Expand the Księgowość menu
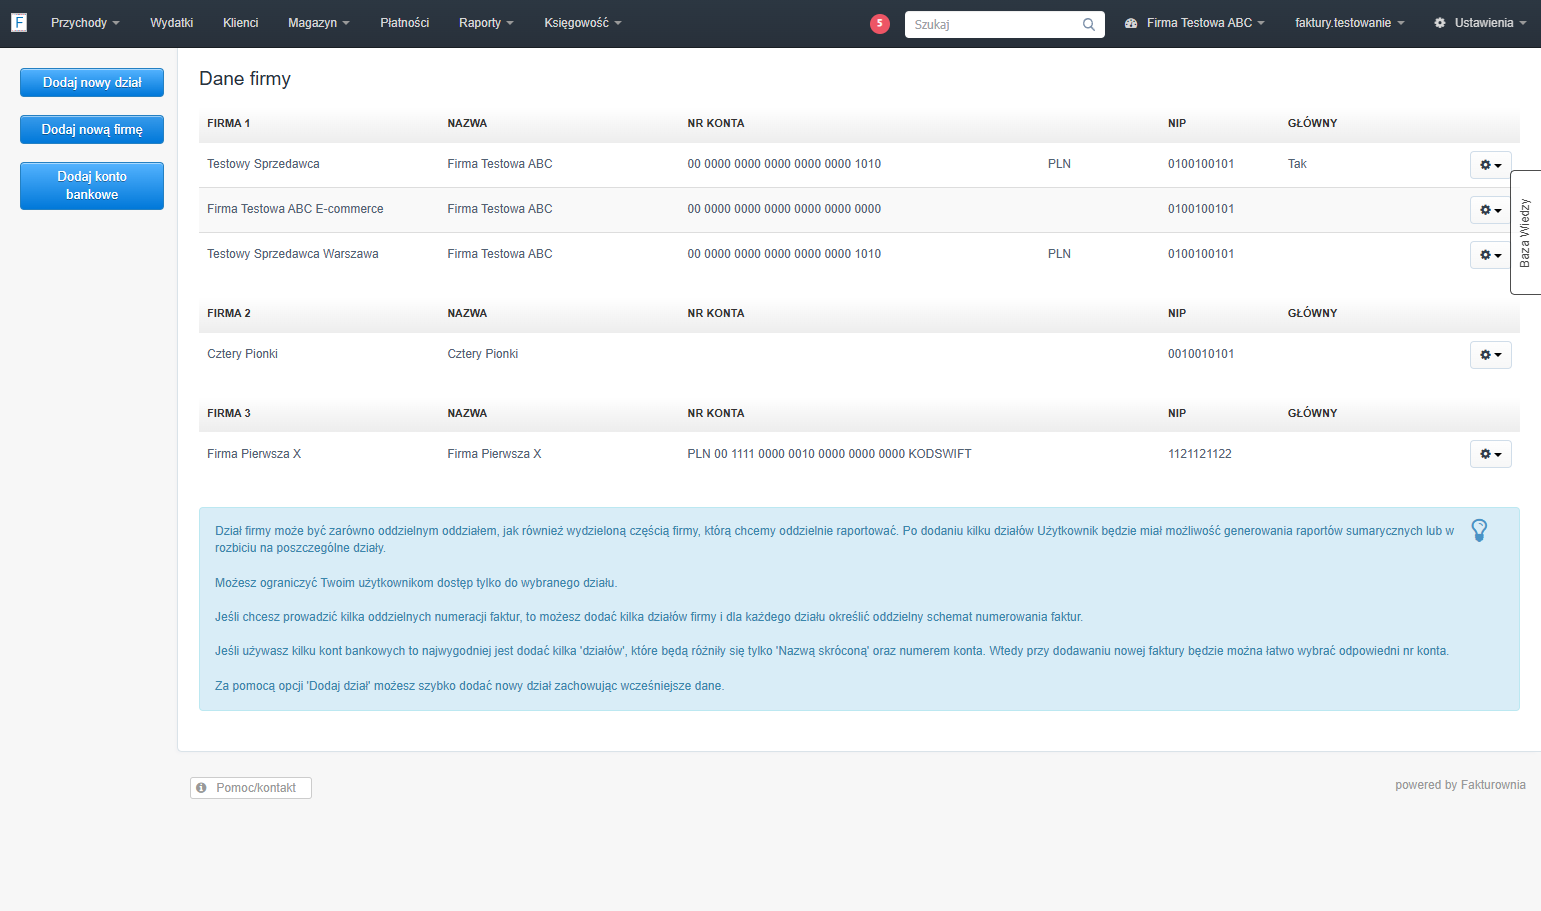The width and height of the screenshot is (1541, 911). [583, 23]
